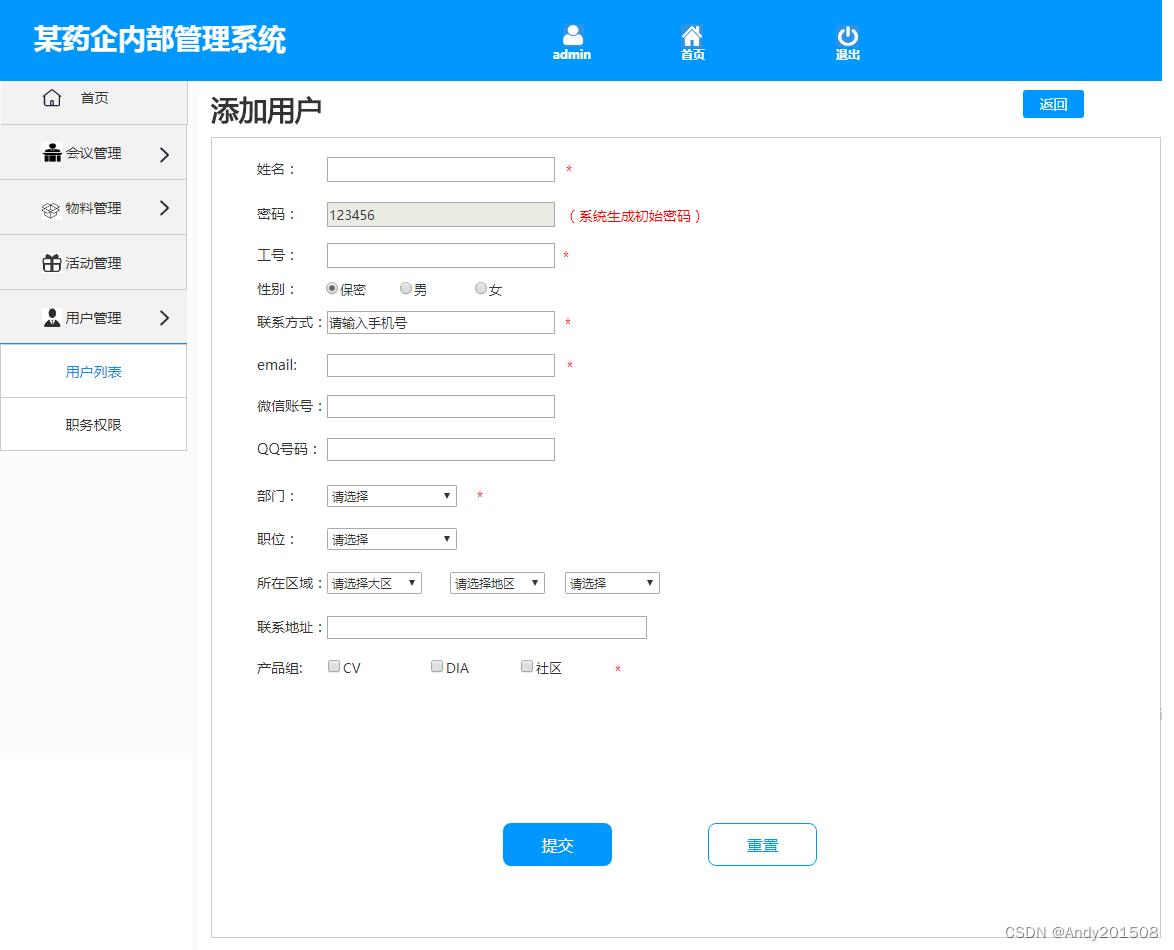Click the disabled 密码 field showing 123456
The width and height of the screenshot is (1174, 950).
(441, 215)
